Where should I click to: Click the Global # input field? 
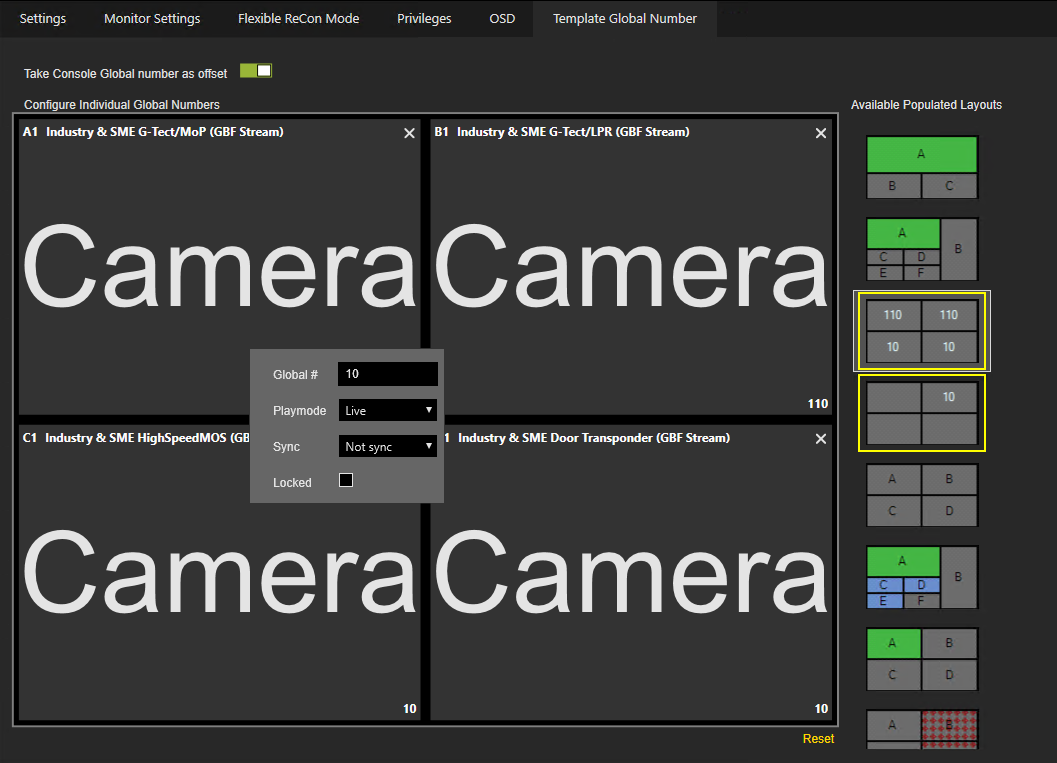click(388, 374)
